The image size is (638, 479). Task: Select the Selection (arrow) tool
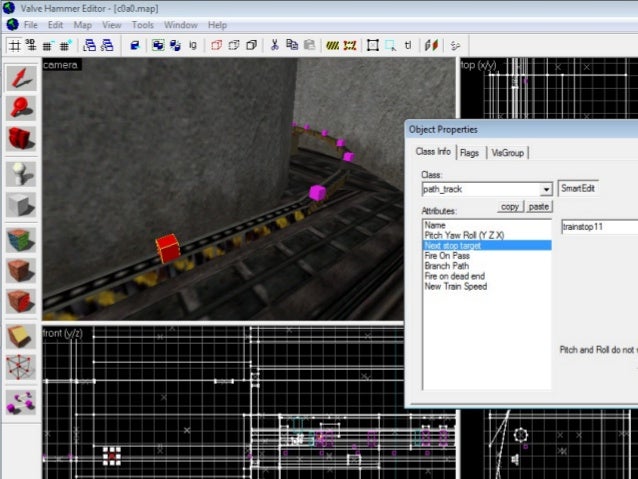tap(21, 77)
